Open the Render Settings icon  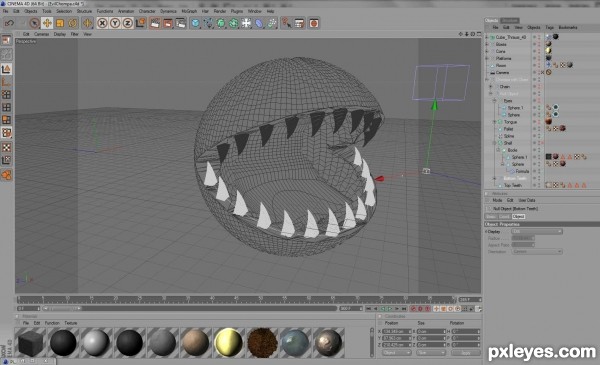tap(181, 23)
